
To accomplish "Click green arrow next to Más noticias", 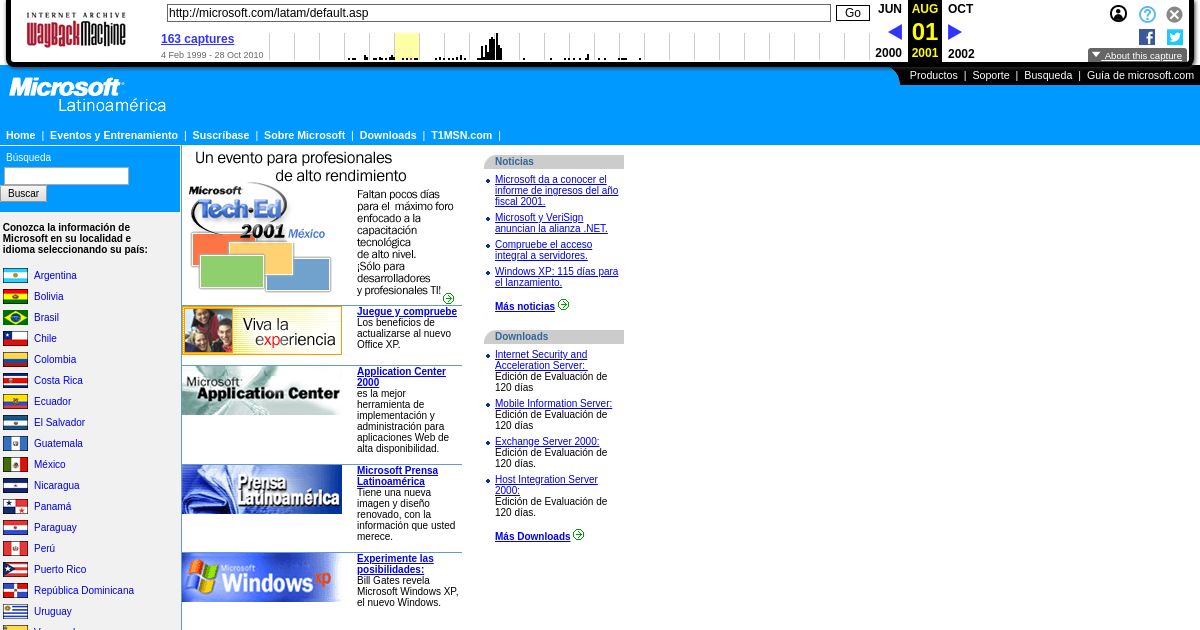I will pos(563,305).
